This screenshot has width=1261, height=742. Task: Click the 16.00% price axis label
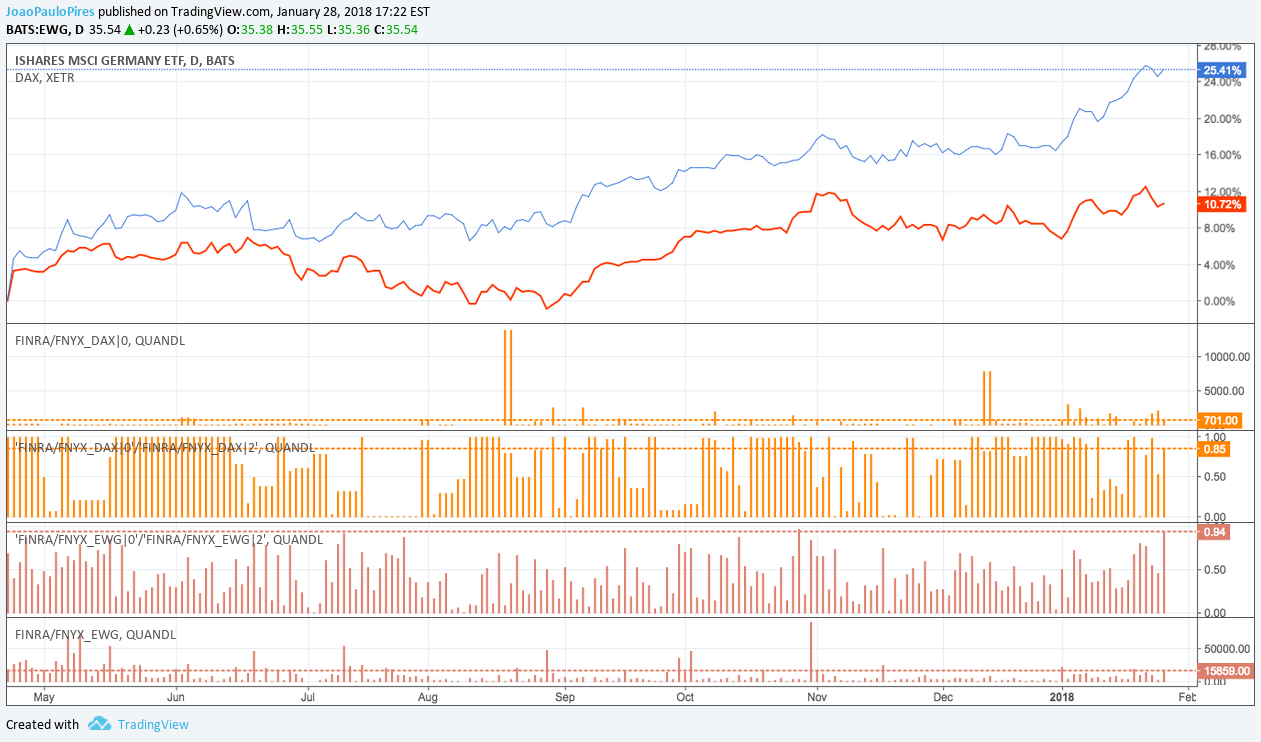tap(1221, 155)
